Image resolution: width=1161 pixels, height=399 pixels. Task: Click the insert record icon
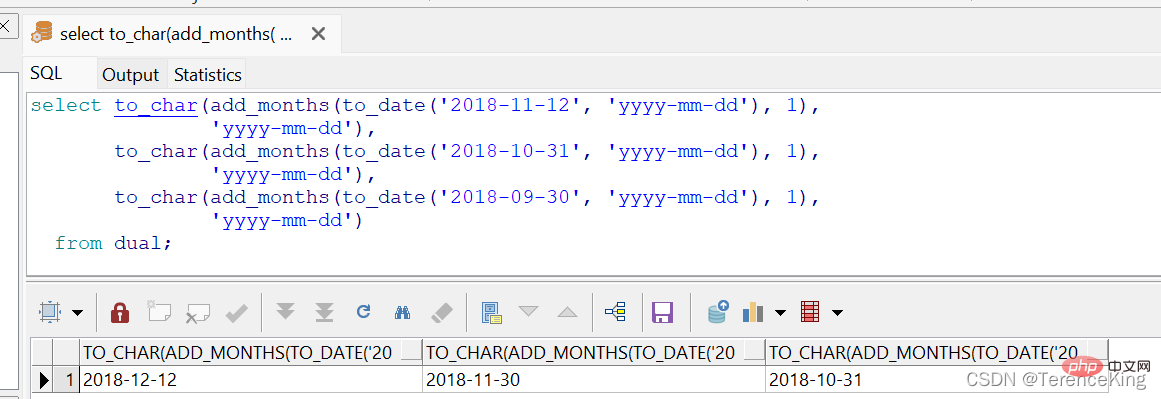[159, 312]
